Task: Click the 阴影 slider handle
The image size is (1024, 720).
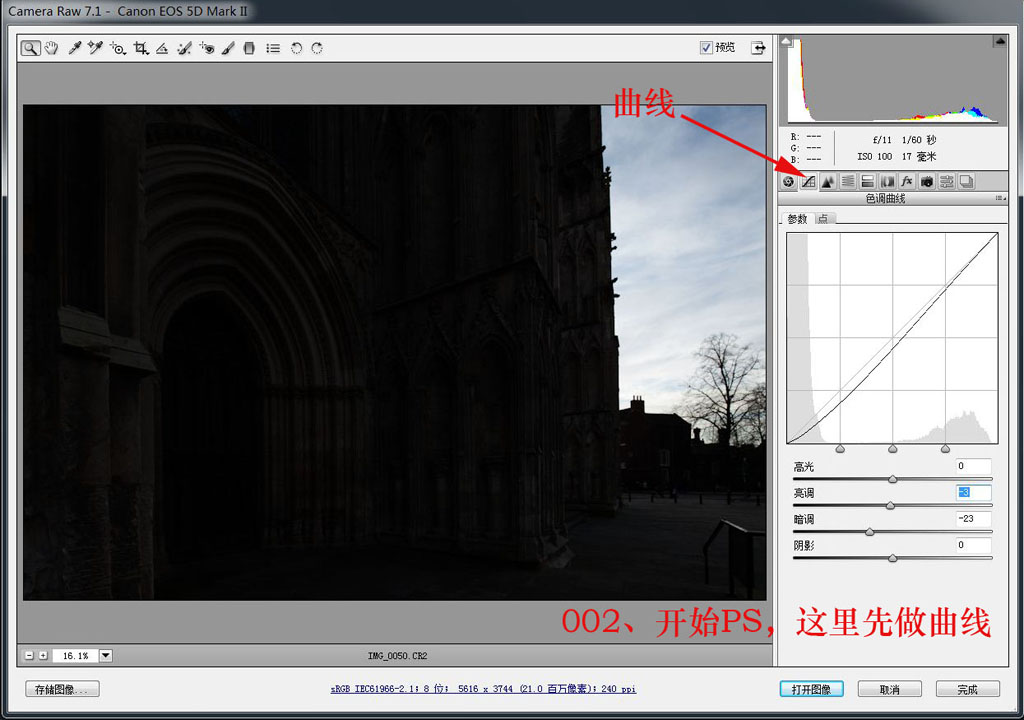Action: pos(893,558)
